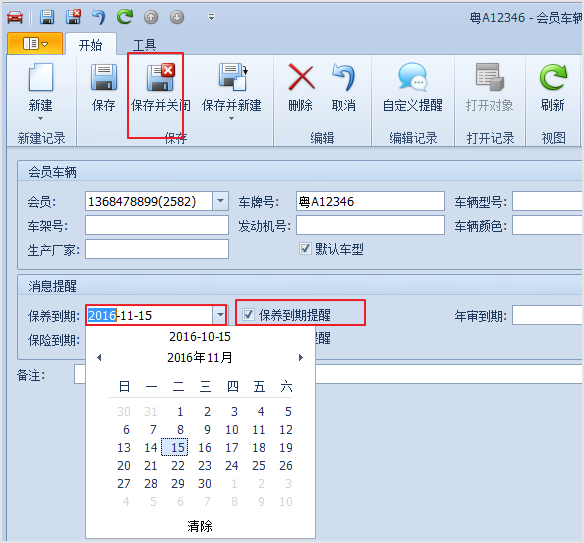Image resolution: width=584 pixels, height=543 pixels.
Task: Click the quick-access down arrow circle icon
Action: coord(177,17)
